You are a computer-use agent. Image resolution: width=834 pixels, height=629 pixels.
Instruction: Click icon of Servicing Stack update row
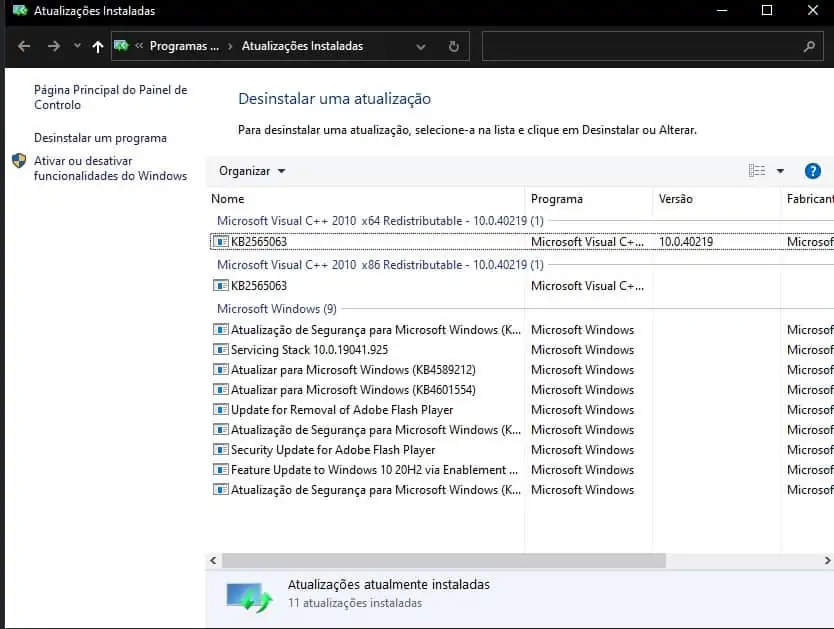click(221, 350)
